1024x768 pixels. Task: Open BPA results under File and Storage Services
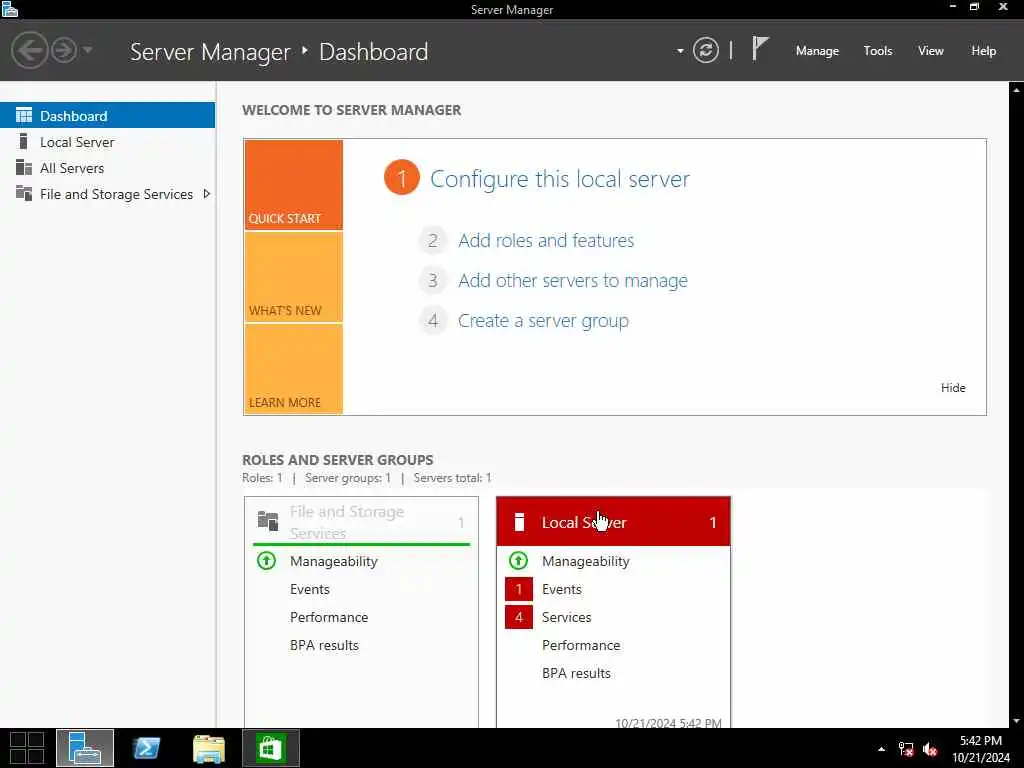point(325,645)
